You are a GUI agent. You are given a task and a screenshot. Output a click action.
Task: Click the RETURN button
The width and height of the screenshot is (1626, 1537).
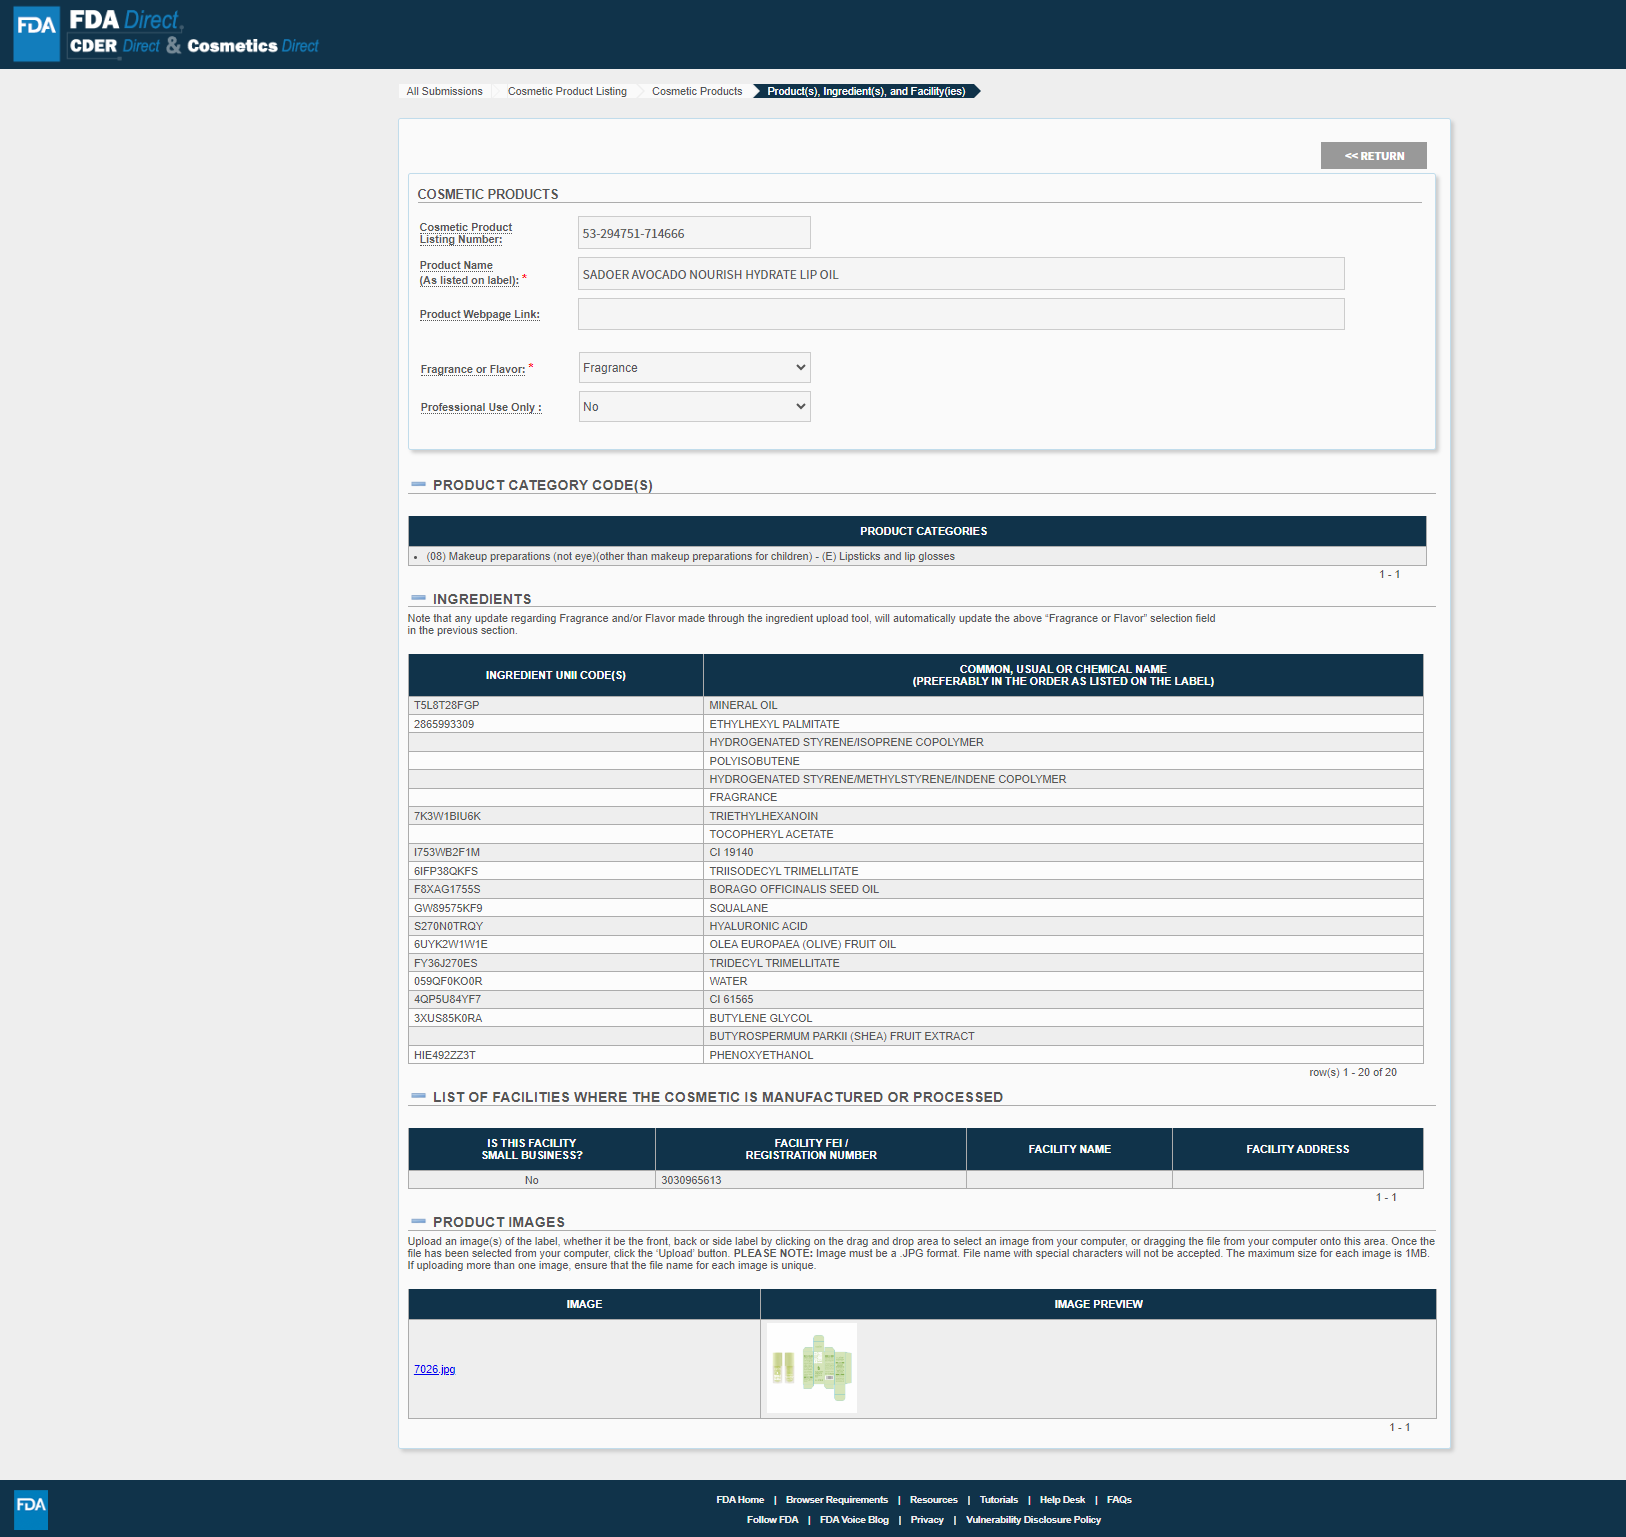click(x=1373, y=156)
